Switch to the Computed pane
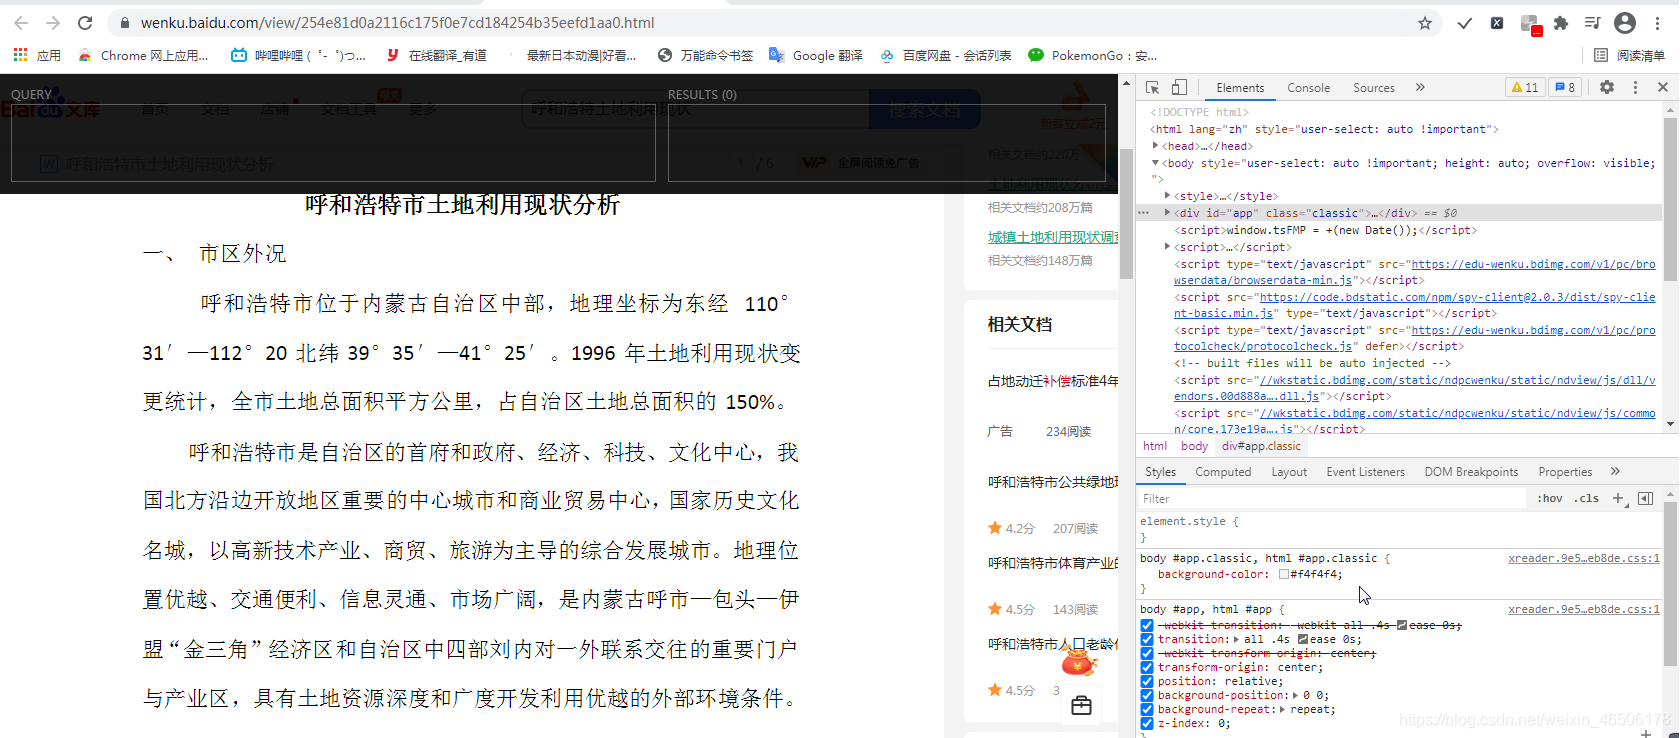 tap(1223, 472)
